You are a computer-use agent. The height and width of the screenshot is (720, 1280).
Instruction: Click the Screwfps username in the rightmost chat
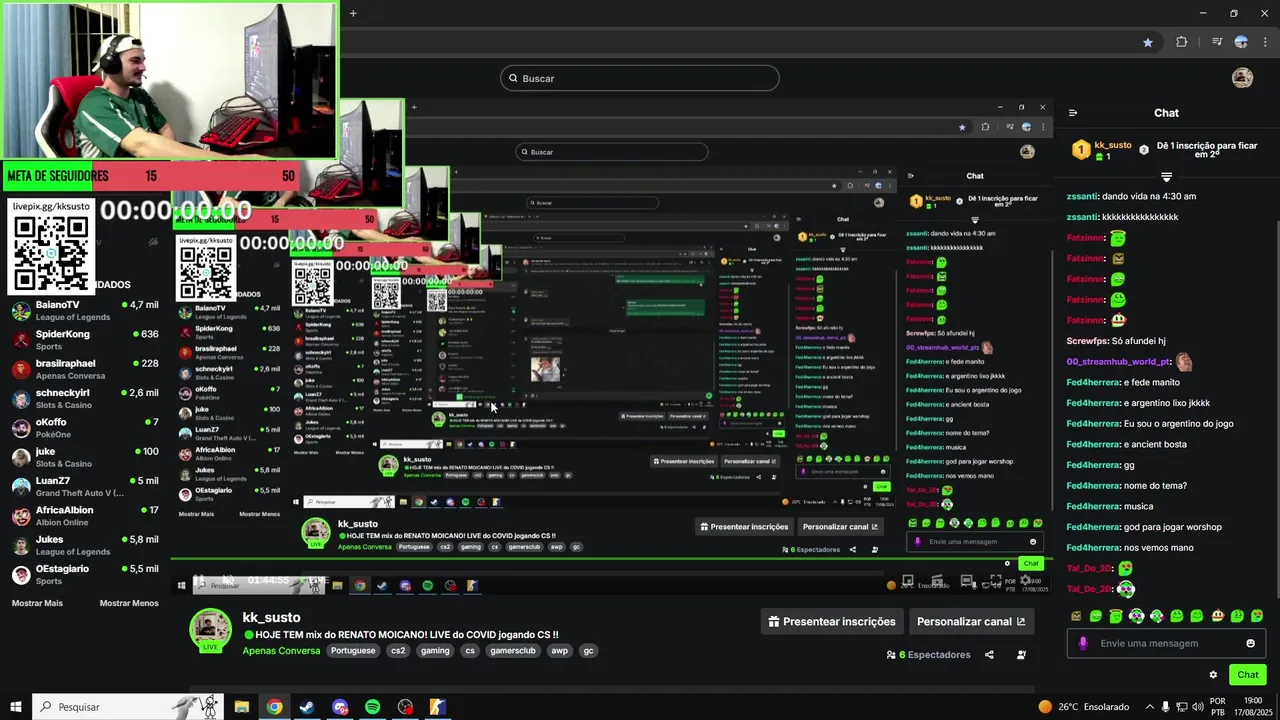[1087, 341]
